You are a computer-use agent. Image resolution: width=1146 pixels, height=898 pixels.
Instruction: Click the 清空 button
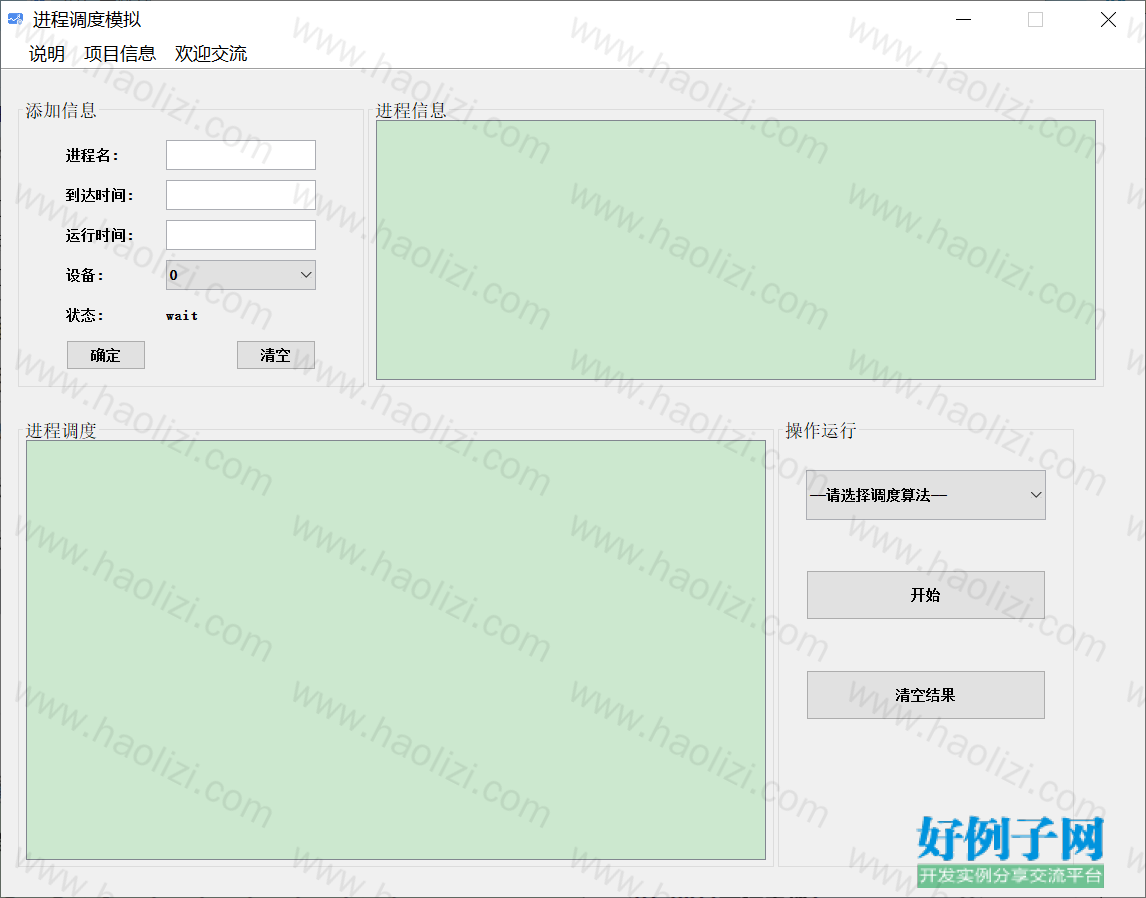[x=276, y=355]
